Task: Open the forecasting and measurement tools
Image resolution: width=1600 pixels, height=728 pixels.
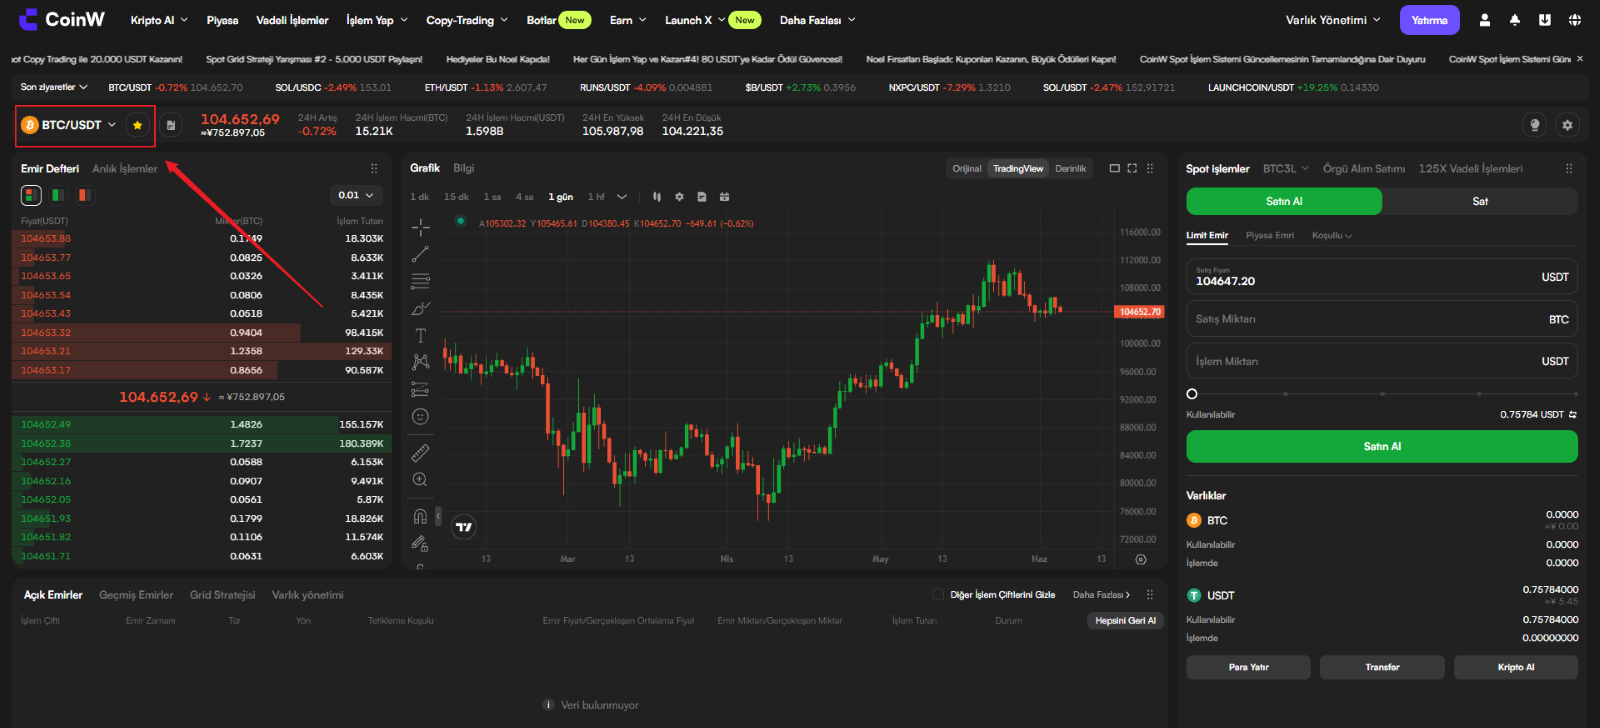Action: [x=421, y=389]
